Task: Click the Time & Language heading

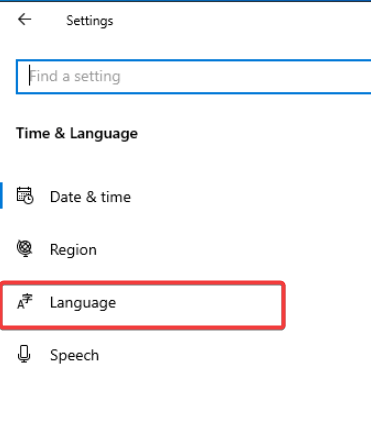Action: click(77, 134)
